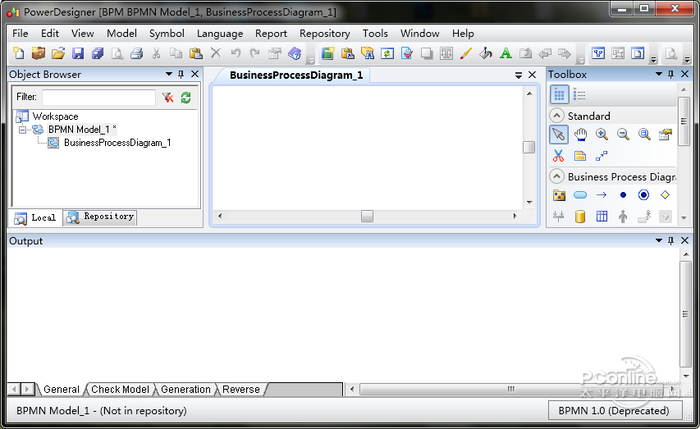This screenshot has height=429, width=700.
Task: Open the Toolbox panel dropdown arrow
Action: coord(659,74)
